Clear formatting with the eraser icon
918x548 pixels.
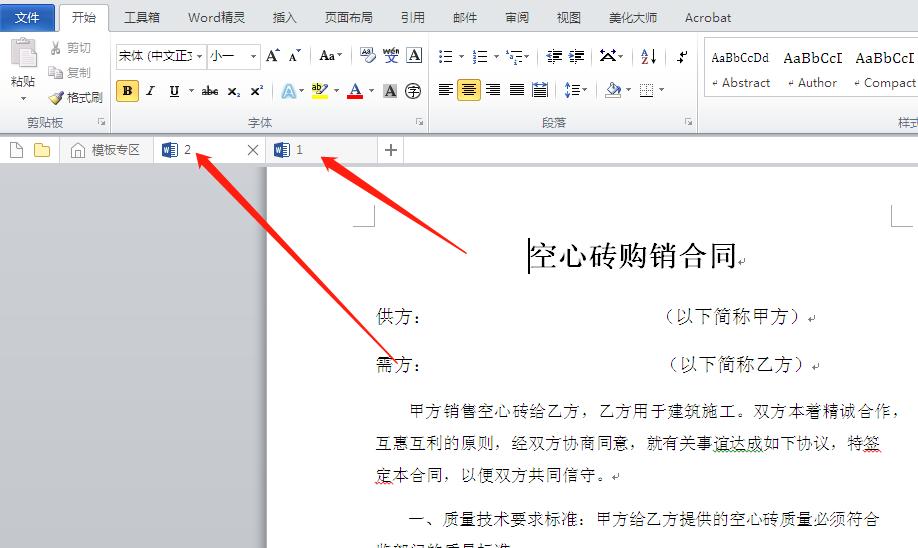pyautogui.click(x=368, y=56)
